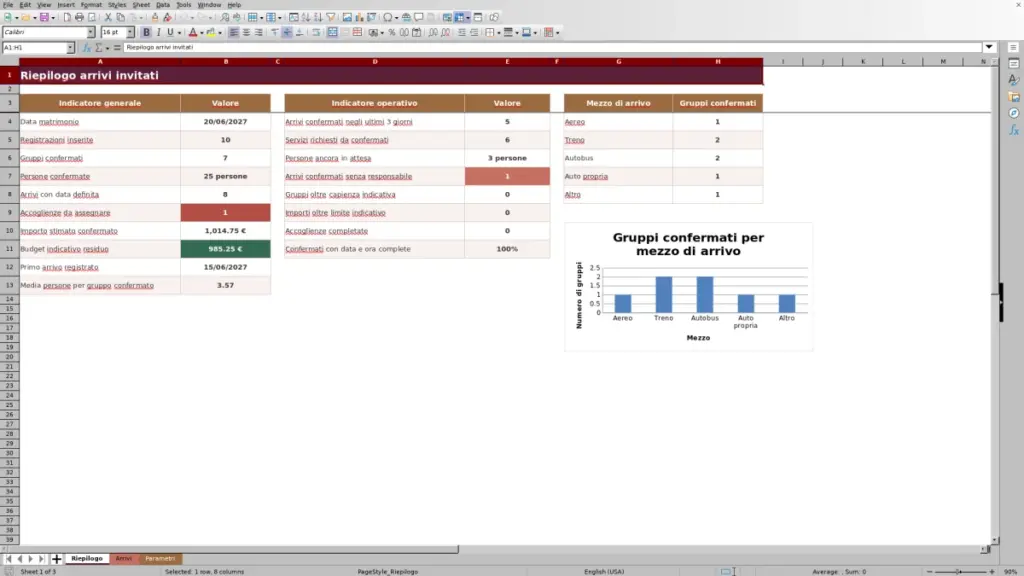Click the Select Function sum button
This screenshot has width=1024, height=576.
point(99,48)
